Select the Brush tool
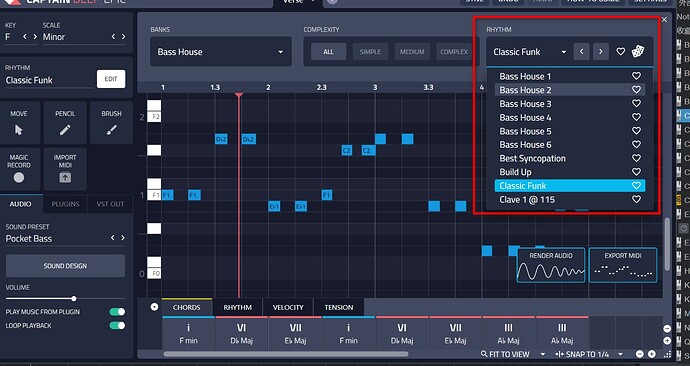This screenshot has height=366, width=690. point(111,123)
